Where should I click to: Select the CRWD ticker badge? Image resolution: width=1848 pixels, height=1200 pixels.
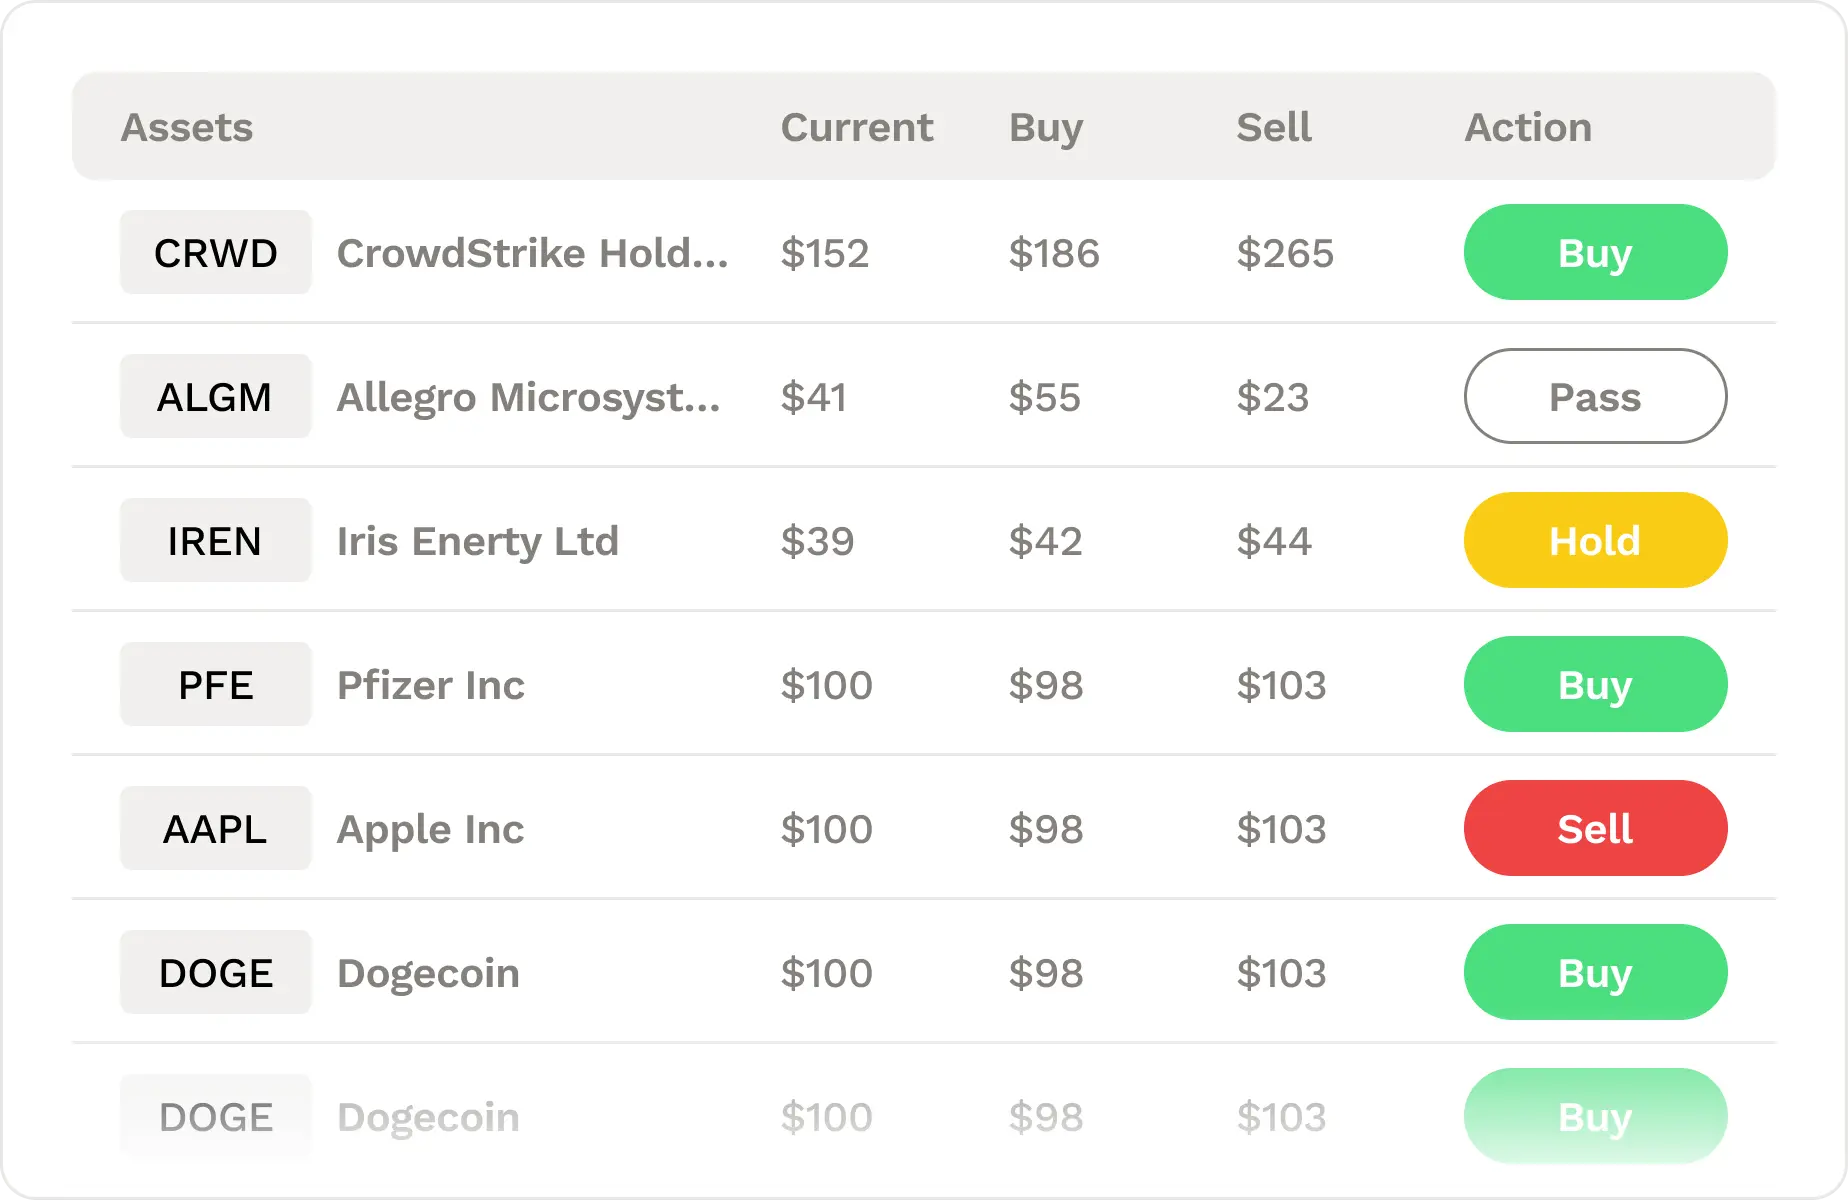[215, 252]
